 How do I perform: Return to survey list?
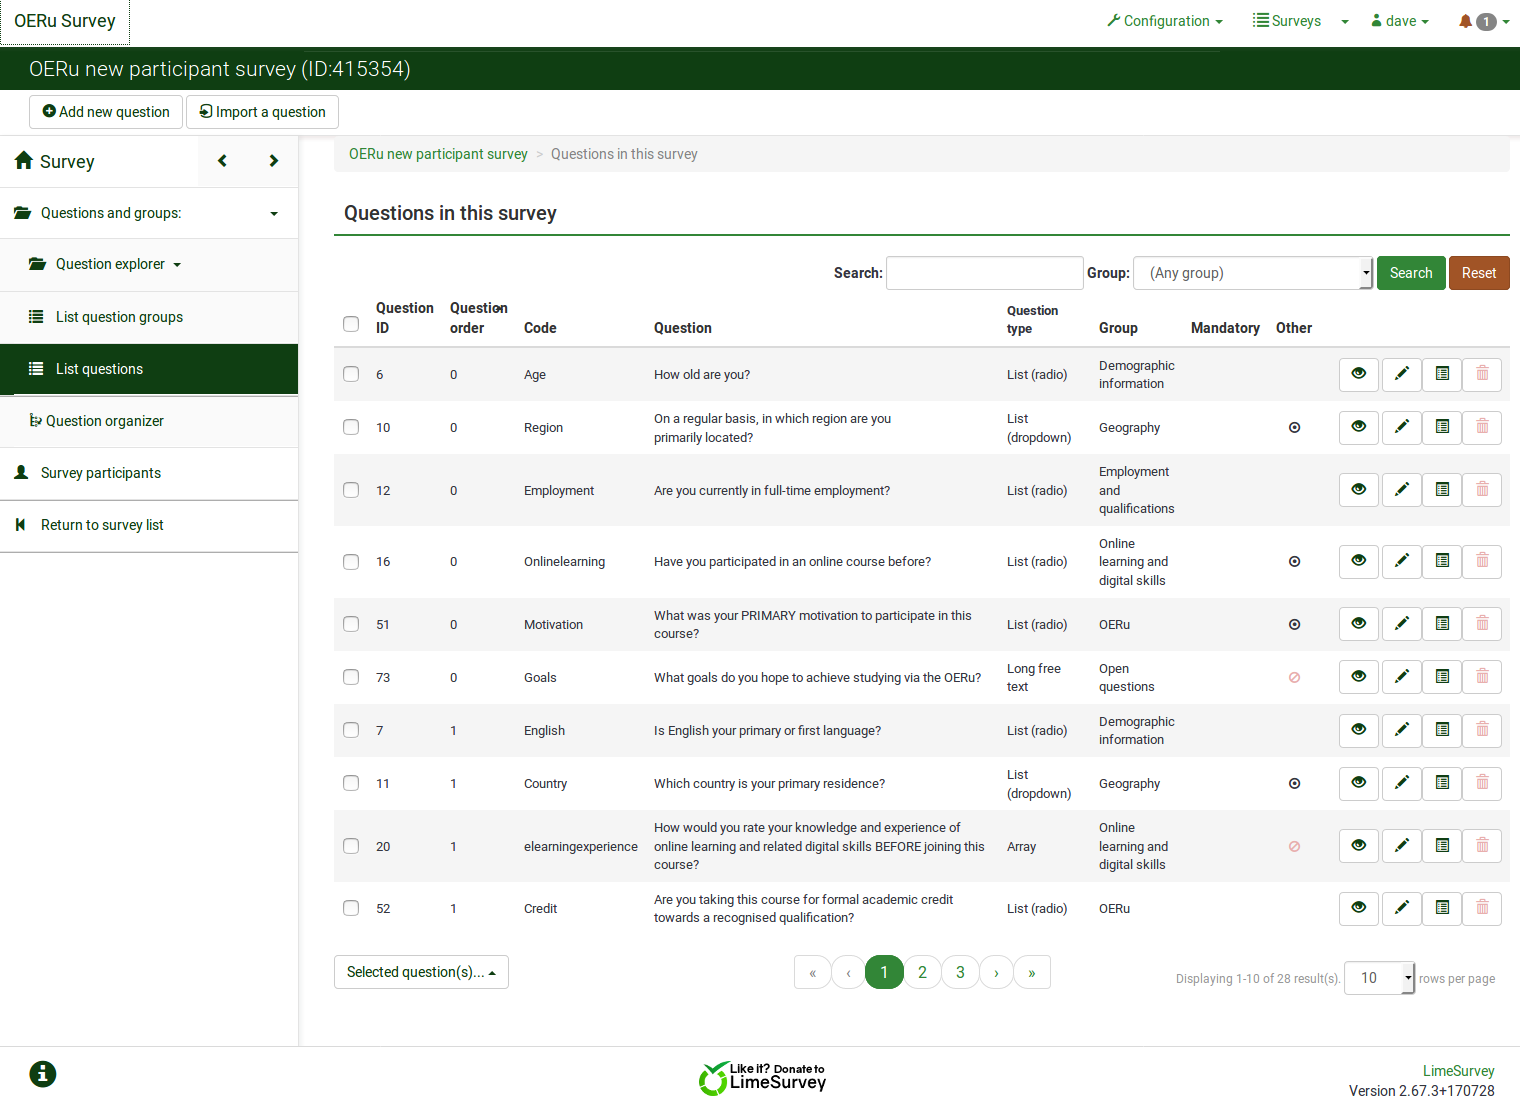(149, 525)
